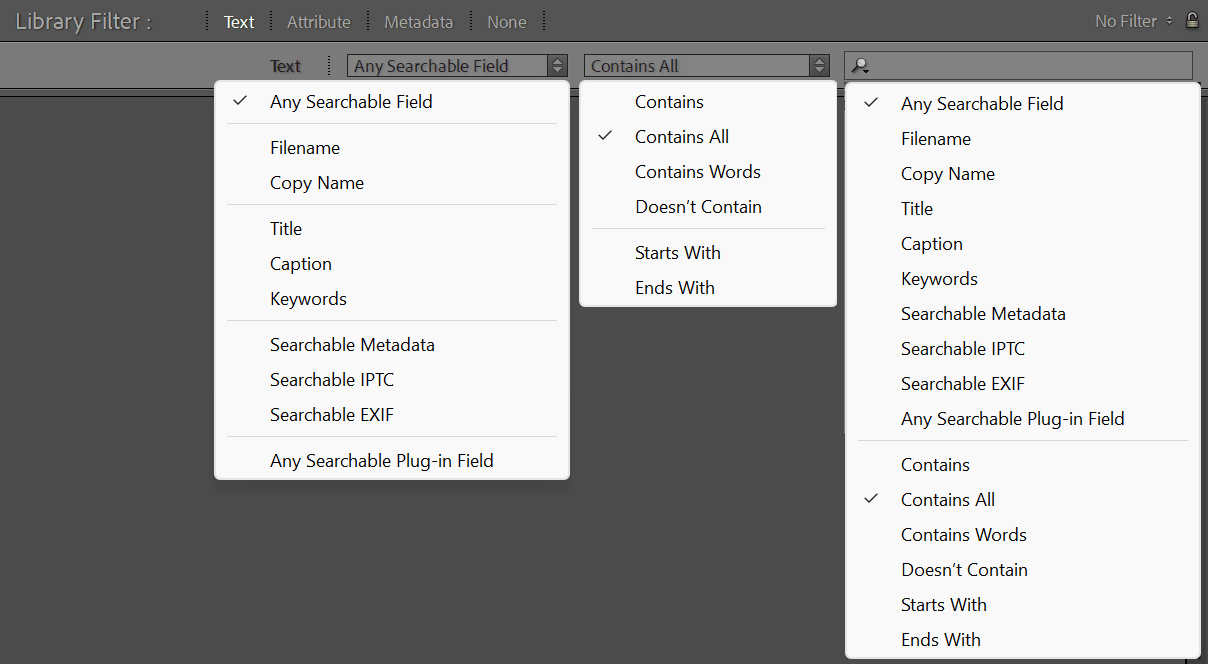Click the magnifier icon in search box
Image resolution: width=1208 pixels, height=664 pixels.
click(860, 66)
